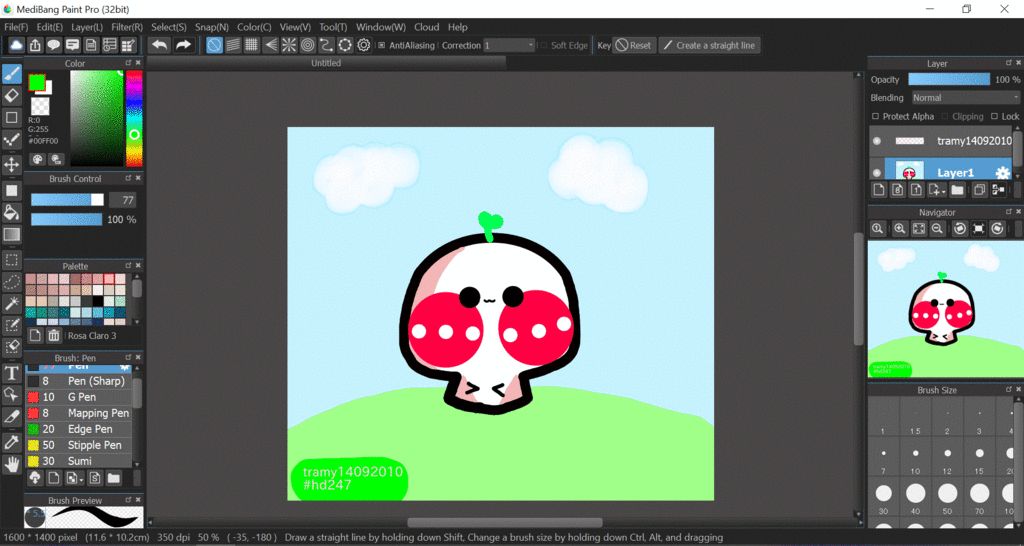Delete palette color with trash icon
The image size is (1024, 546).
(54, 336)
